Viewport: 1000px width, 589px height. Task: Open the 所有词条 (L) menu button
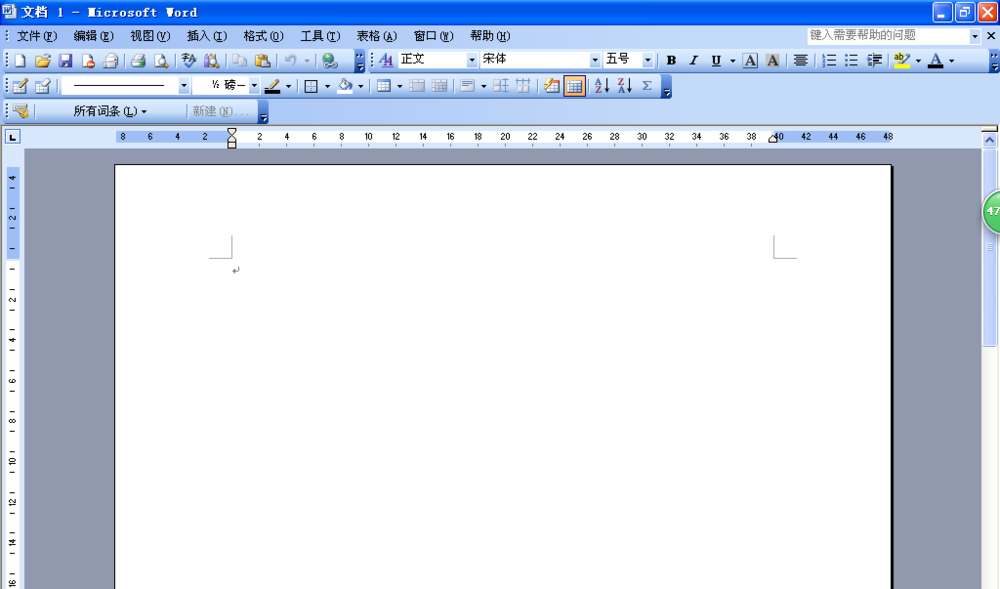click(110, 112)
